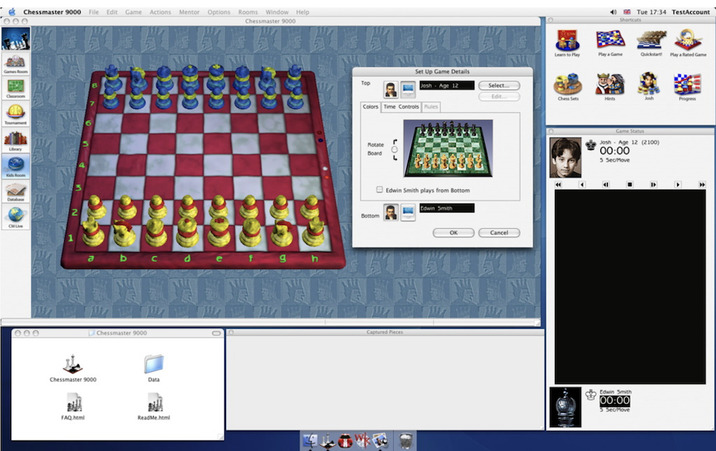The image size is (716, 451).
Task: Enable Edwin Smith plays from Bottom
Action: (x=379, y=189)
